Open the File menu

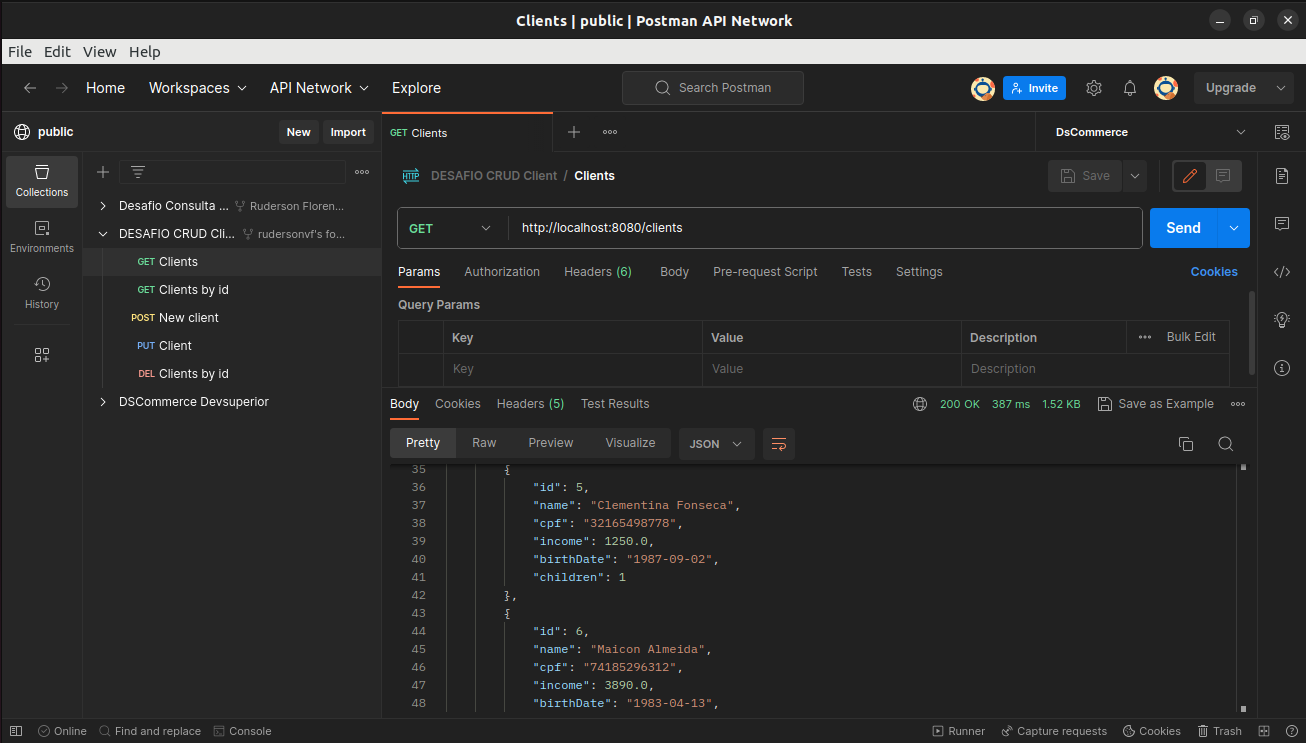(x=20, y=52)
